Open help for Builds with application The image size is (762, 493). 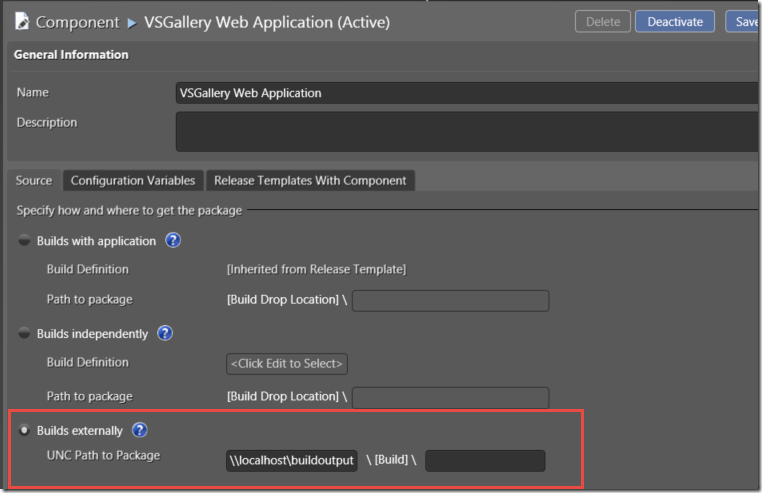(x=173, y=240)
